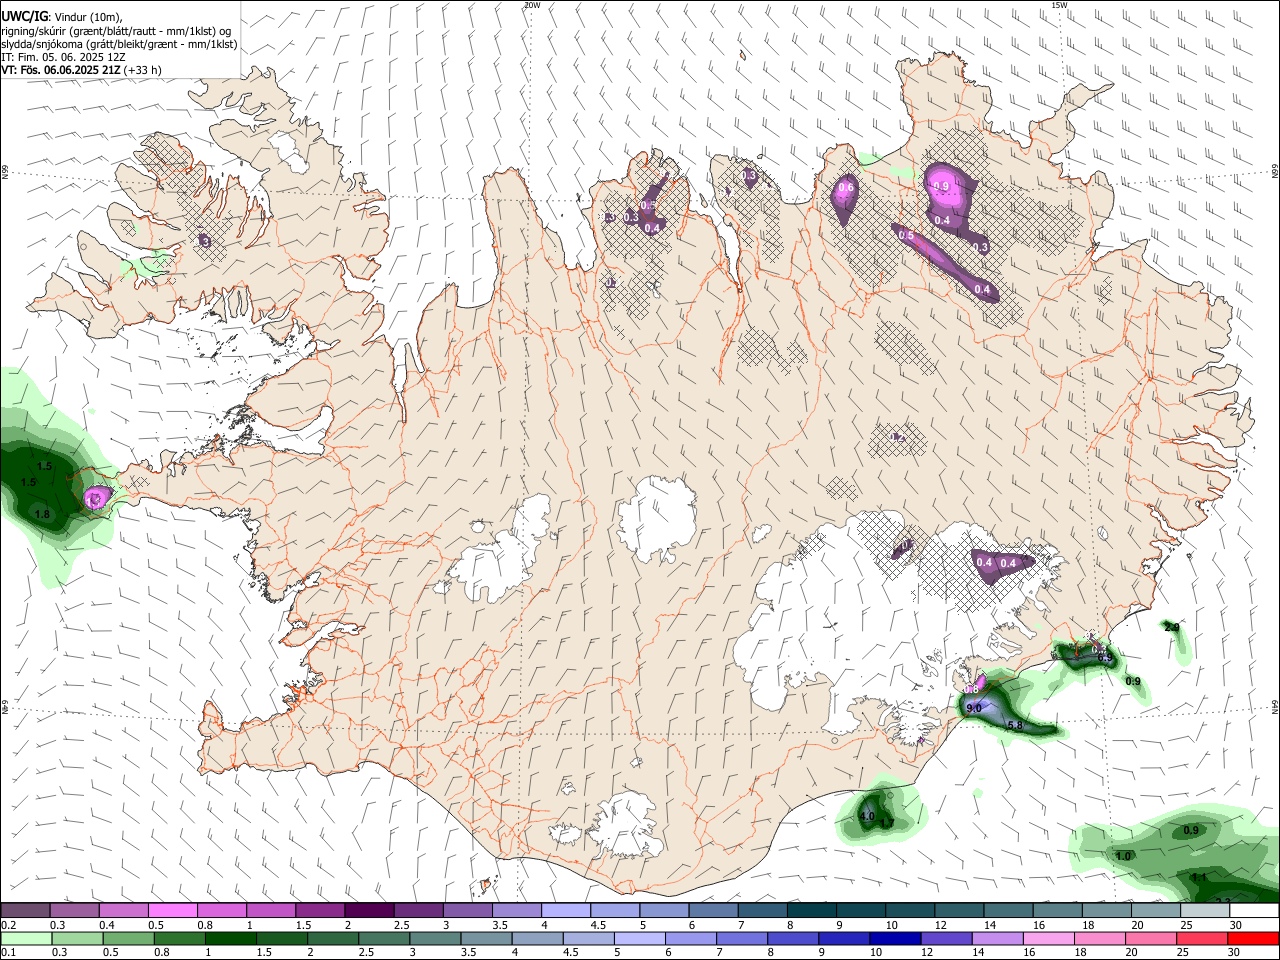
Task: Click the UWC/IG title text
Action: (24, 16)
